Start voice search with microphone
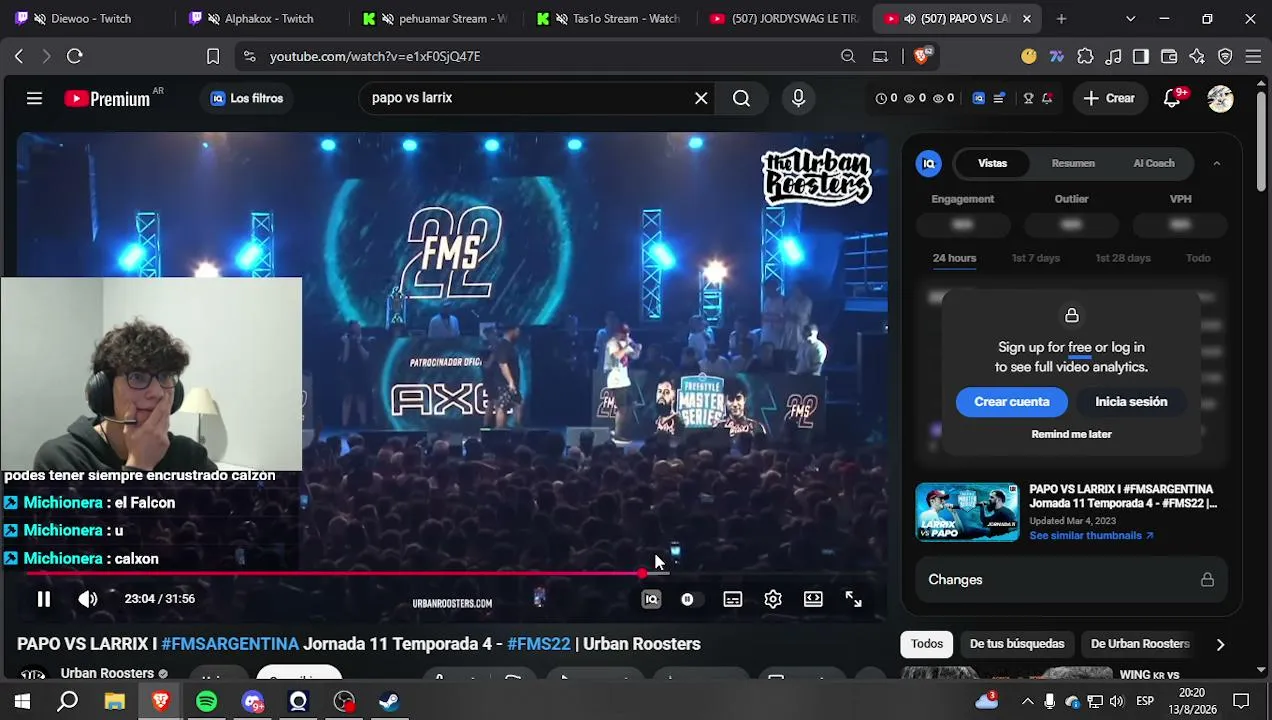The height and width of the screenshot is (720, 1272). (798, 98)
